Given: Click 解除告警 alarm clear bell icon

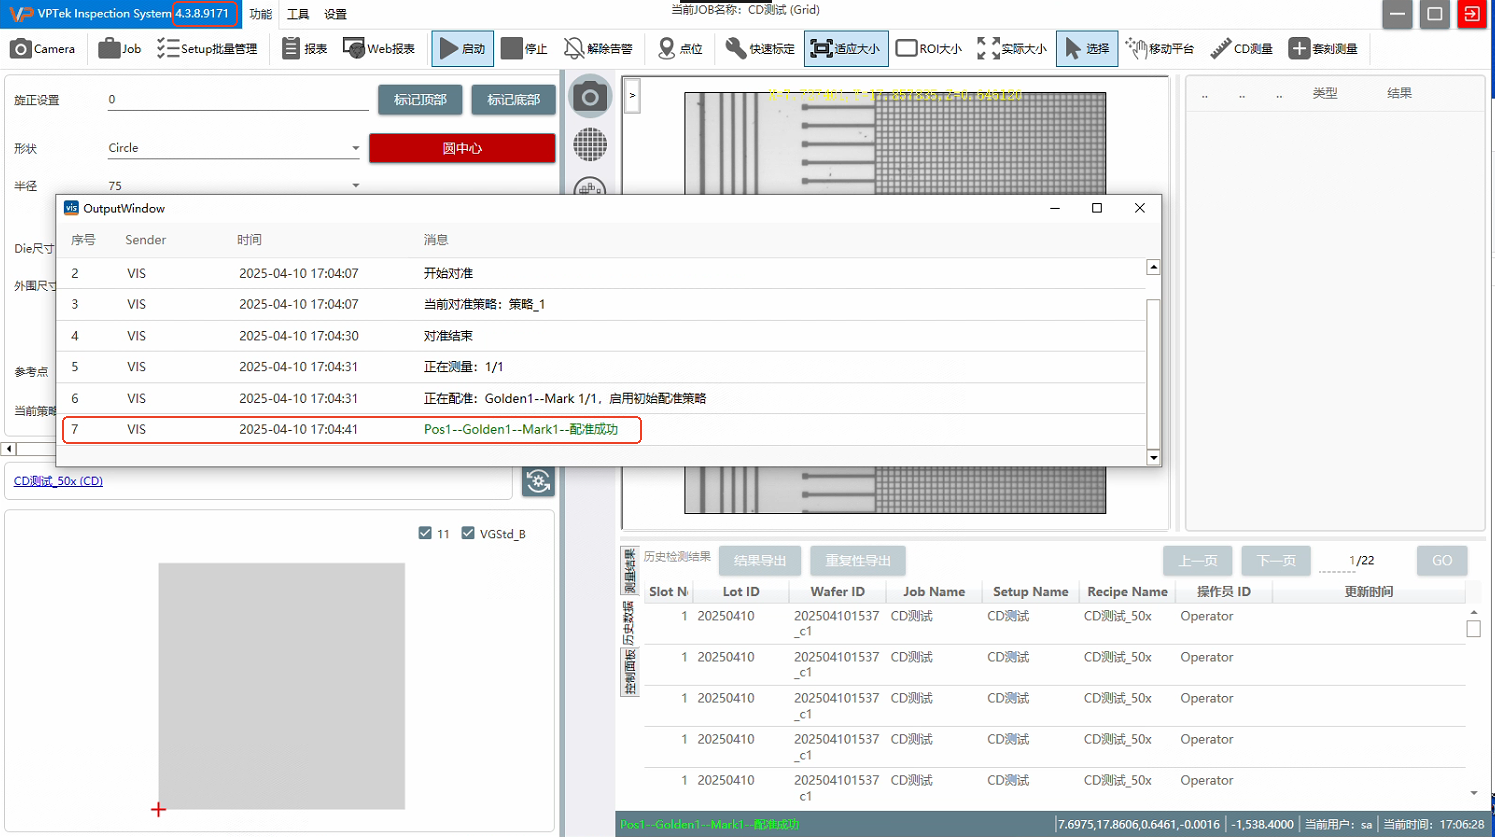Looking at the screenshot, I should point(574,48).
